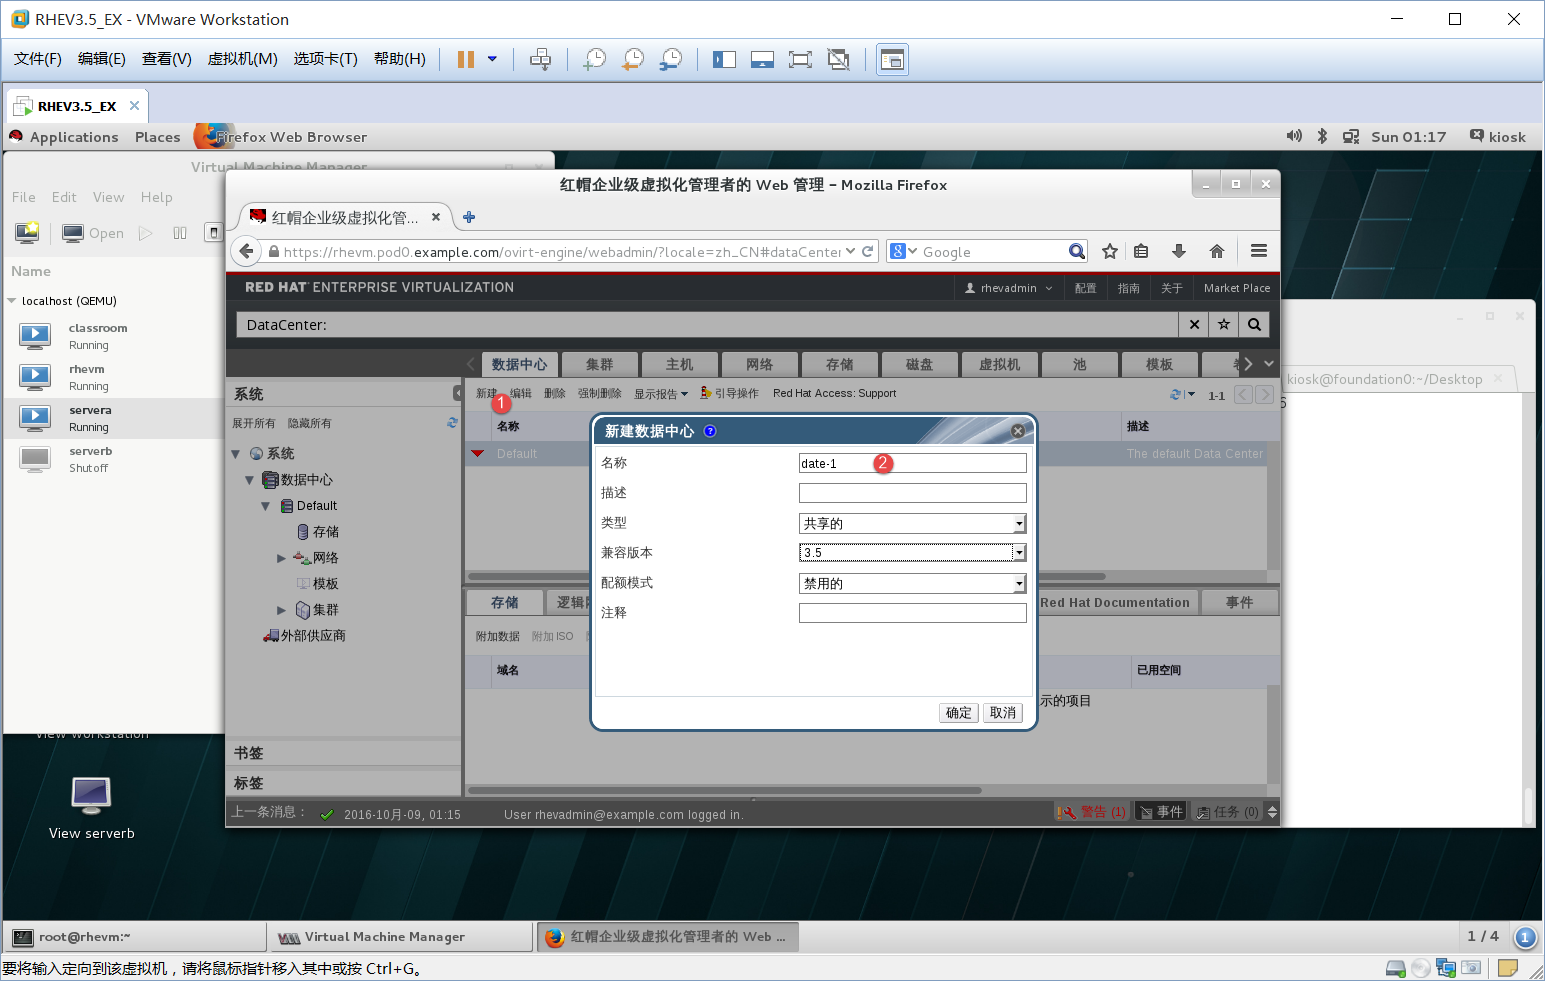Viewport: 1545px width, 981px height.
Task: Open 显示报告 dropdown
Action: point(661,394)
